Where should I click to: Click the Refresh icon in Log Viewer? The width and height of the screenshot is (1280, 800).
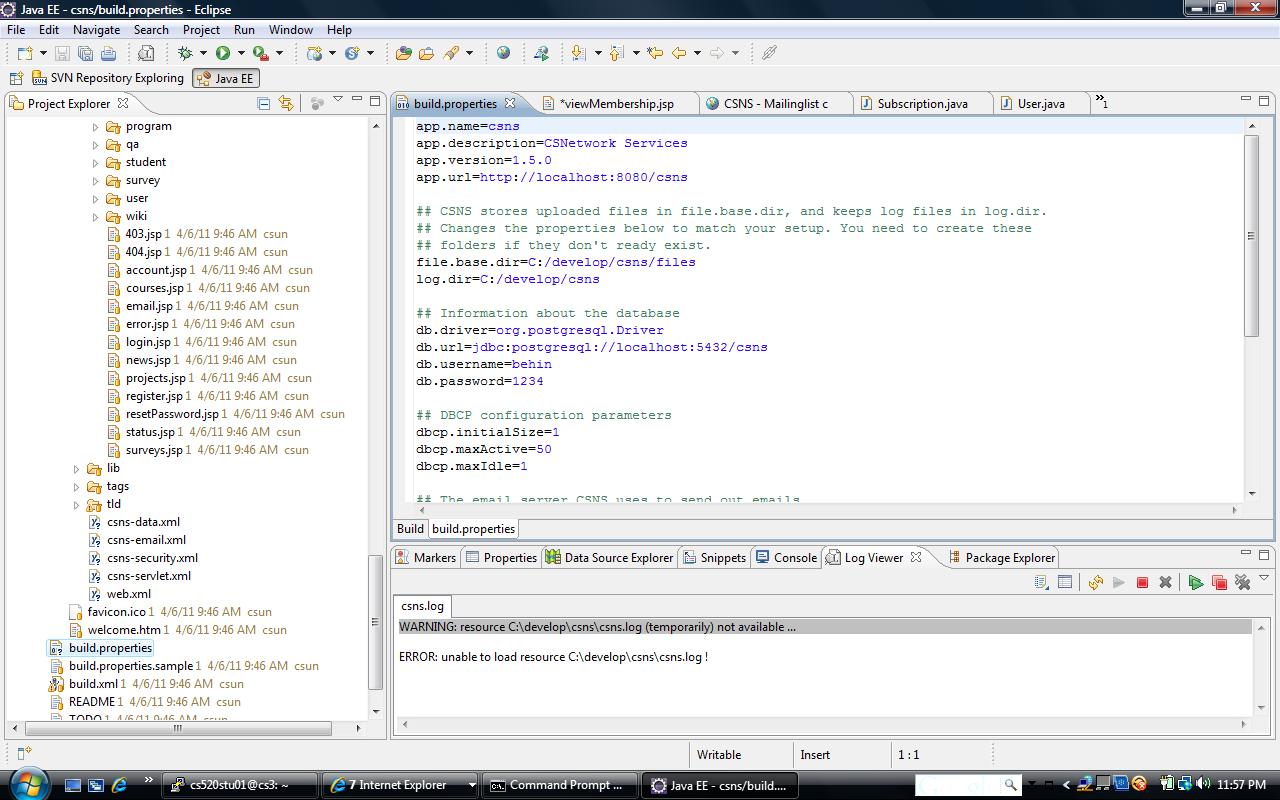pos(1096,582)
